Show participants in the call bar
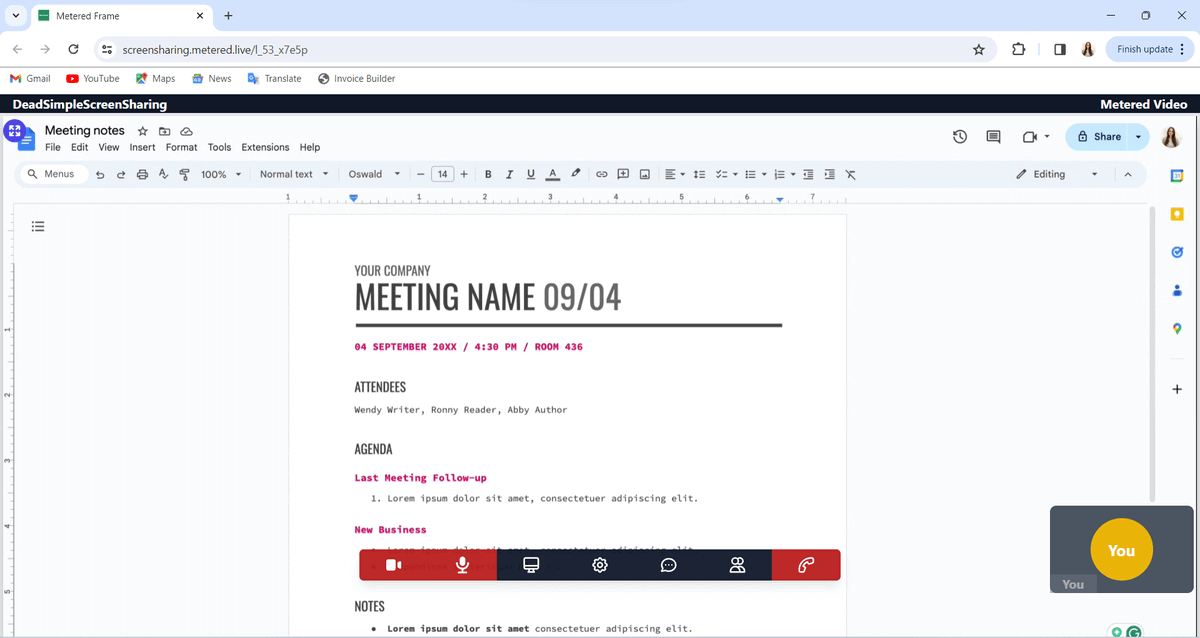Image resolution: width=1200 pixels, height=638 pixels. click(x=737, y=565)
